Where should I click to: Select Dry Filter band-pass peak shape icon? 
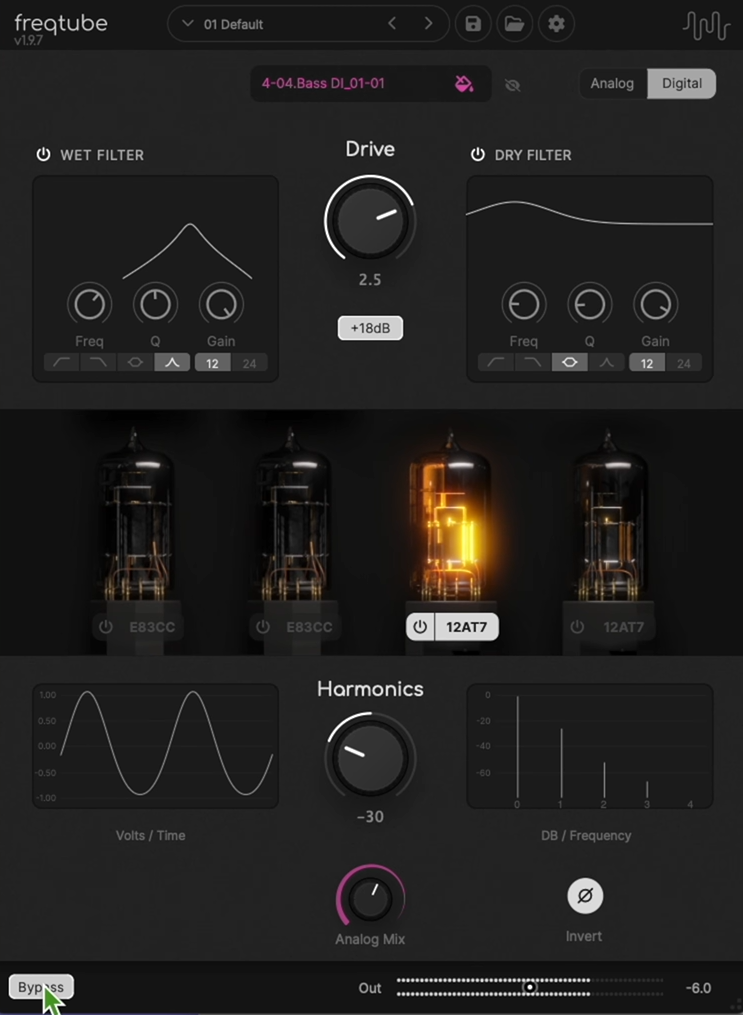point(606,363)
